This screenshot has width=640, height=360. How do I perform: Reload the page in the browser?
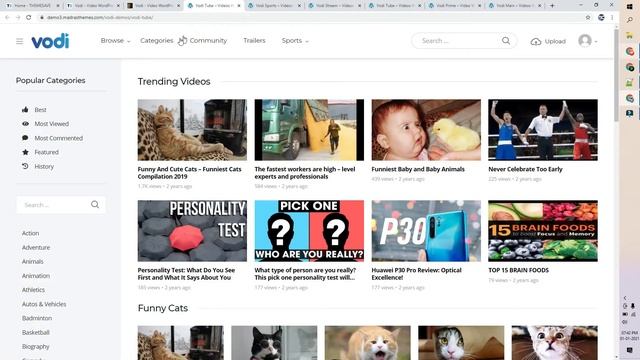coord(29,17)
